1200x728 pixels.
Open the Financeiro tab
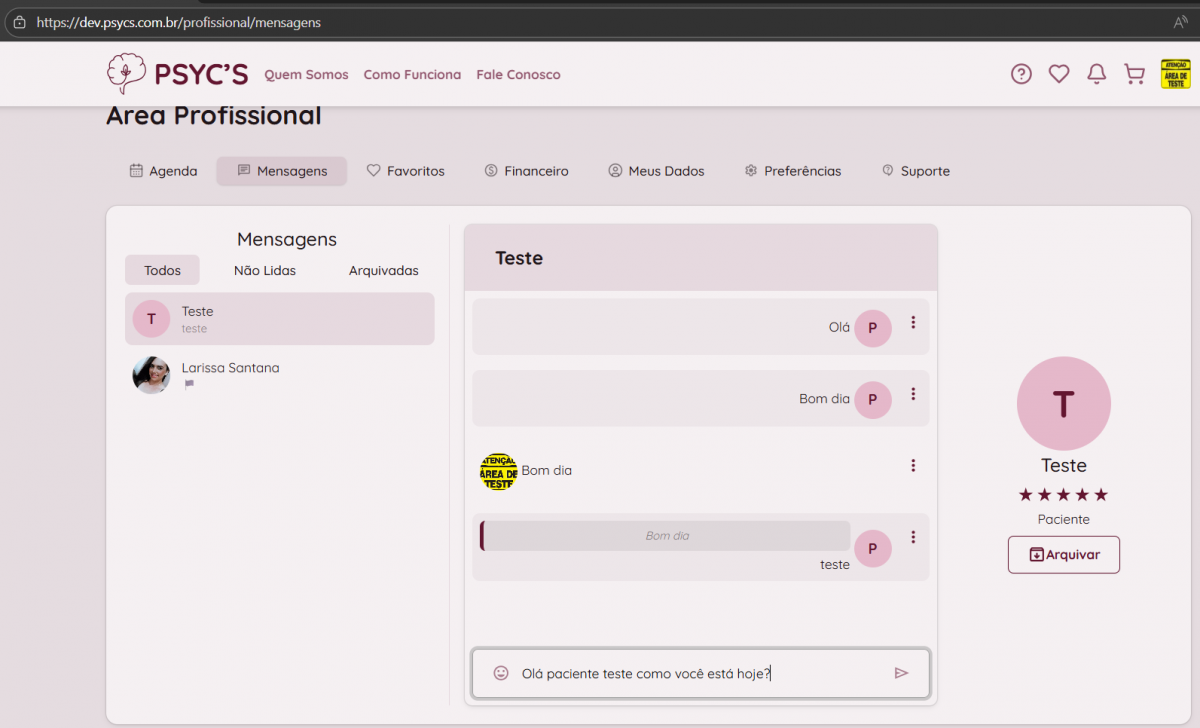pyautogui.click(x=526, y=171)
